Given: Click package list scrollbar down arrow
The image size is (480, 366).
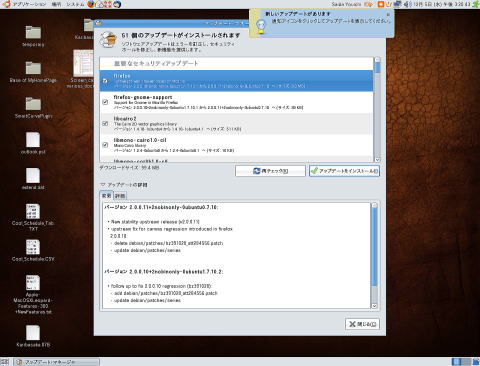Looking at the screenshot, I should (377, 160).
